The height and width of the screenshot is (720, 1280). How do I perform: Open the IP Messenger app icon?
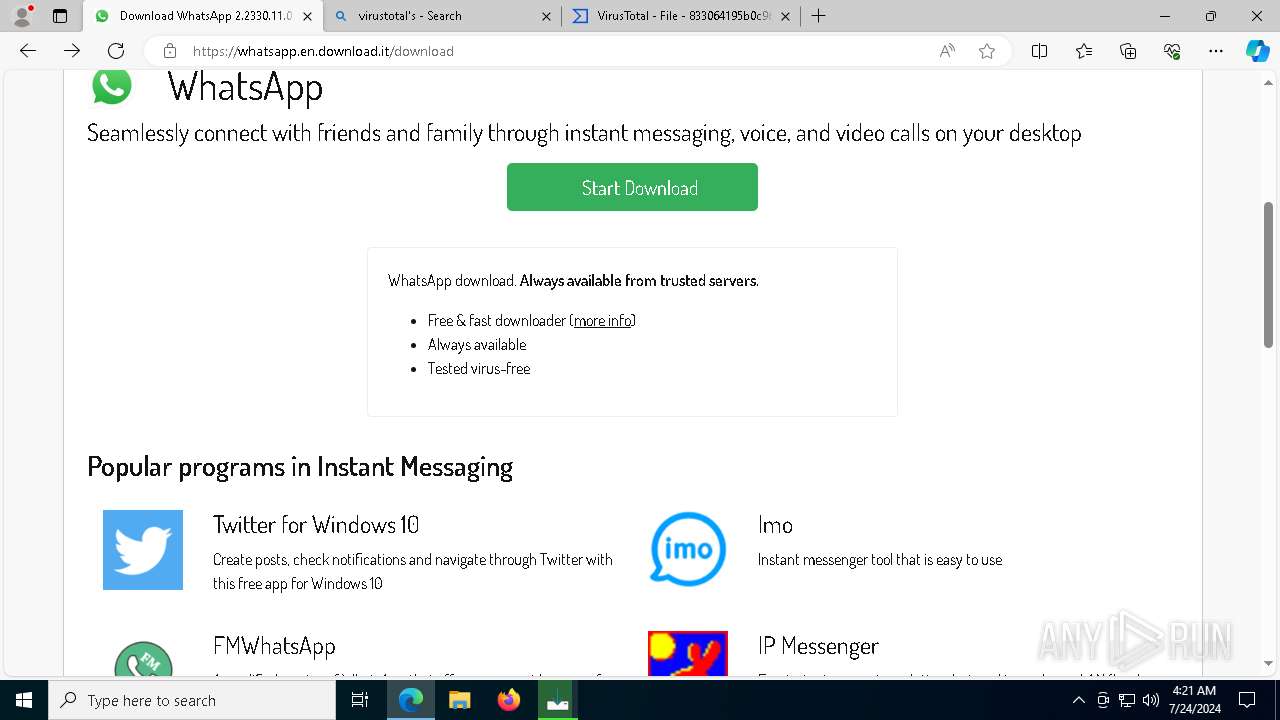pos(688,654)
